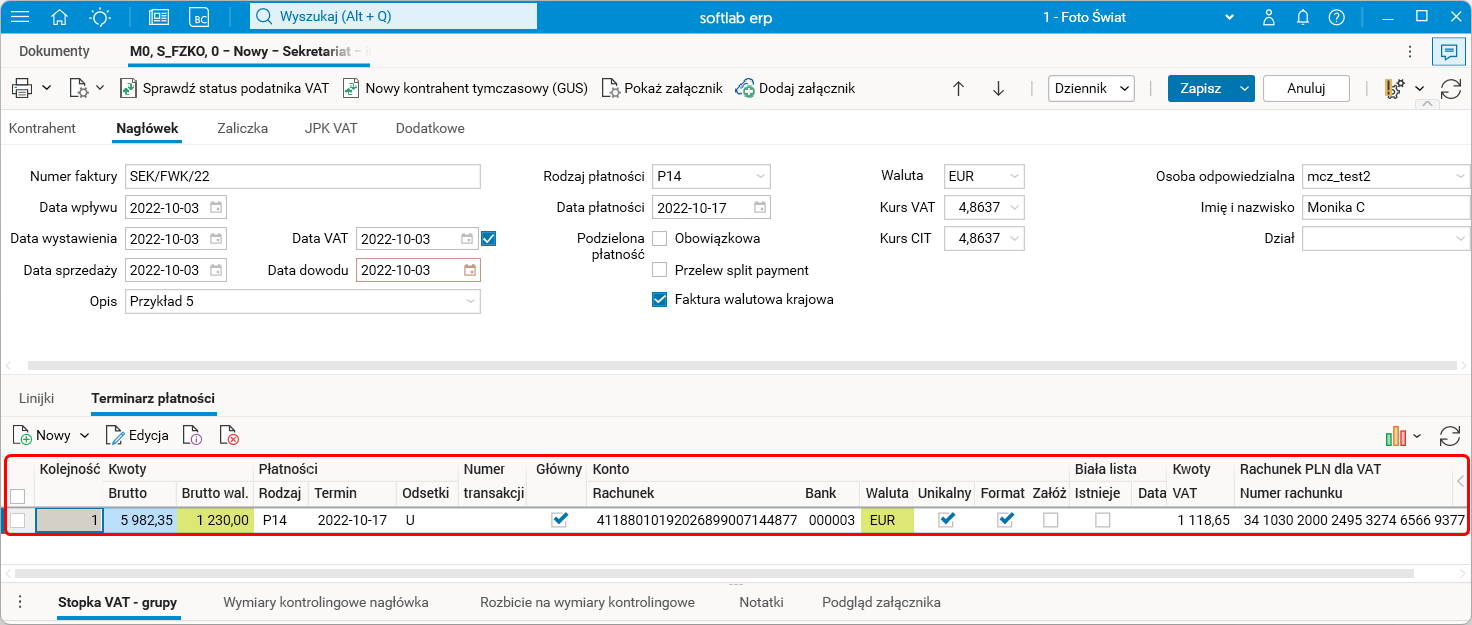Show the attachment
The height and width of the screenshot is (625, 1472).
(662, 88)
